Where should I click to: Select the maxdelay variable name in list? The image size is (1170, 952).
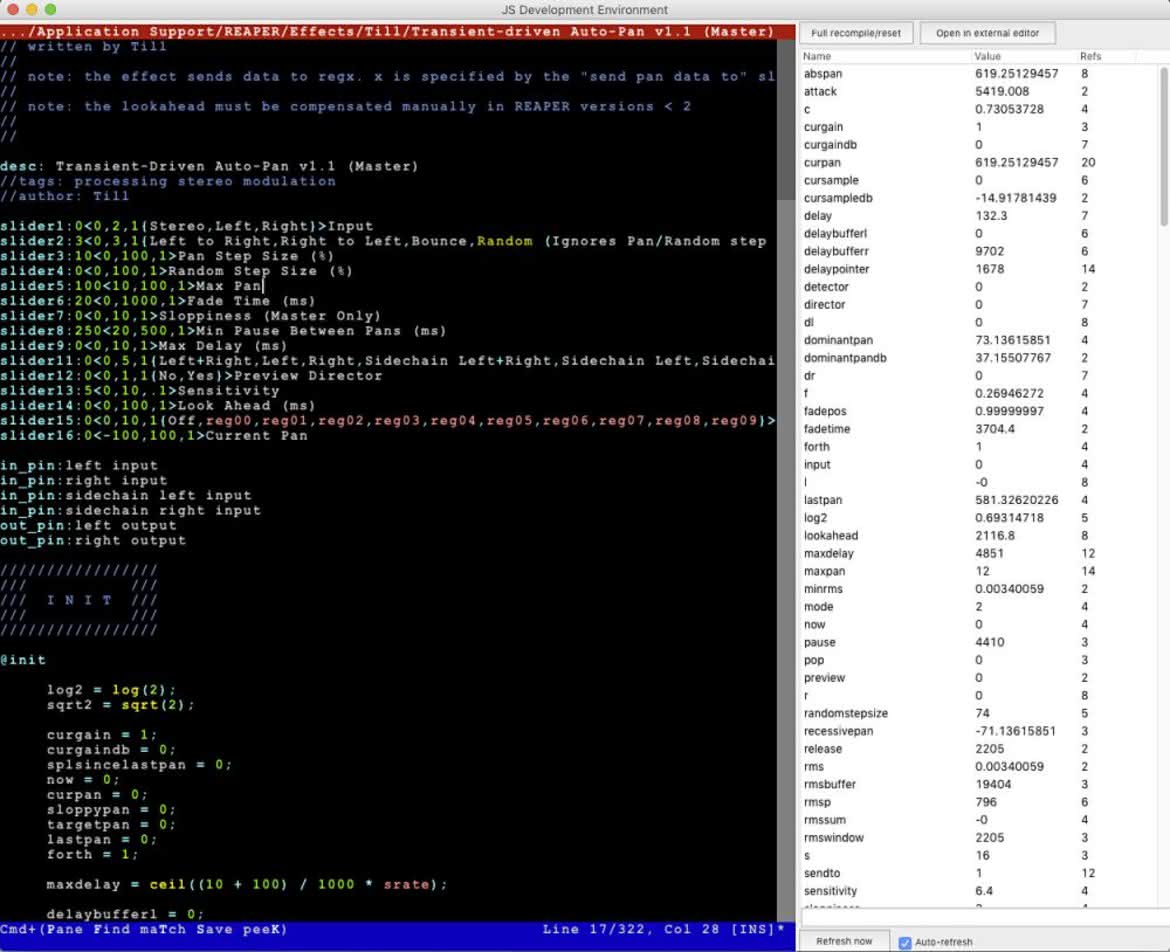828,554
